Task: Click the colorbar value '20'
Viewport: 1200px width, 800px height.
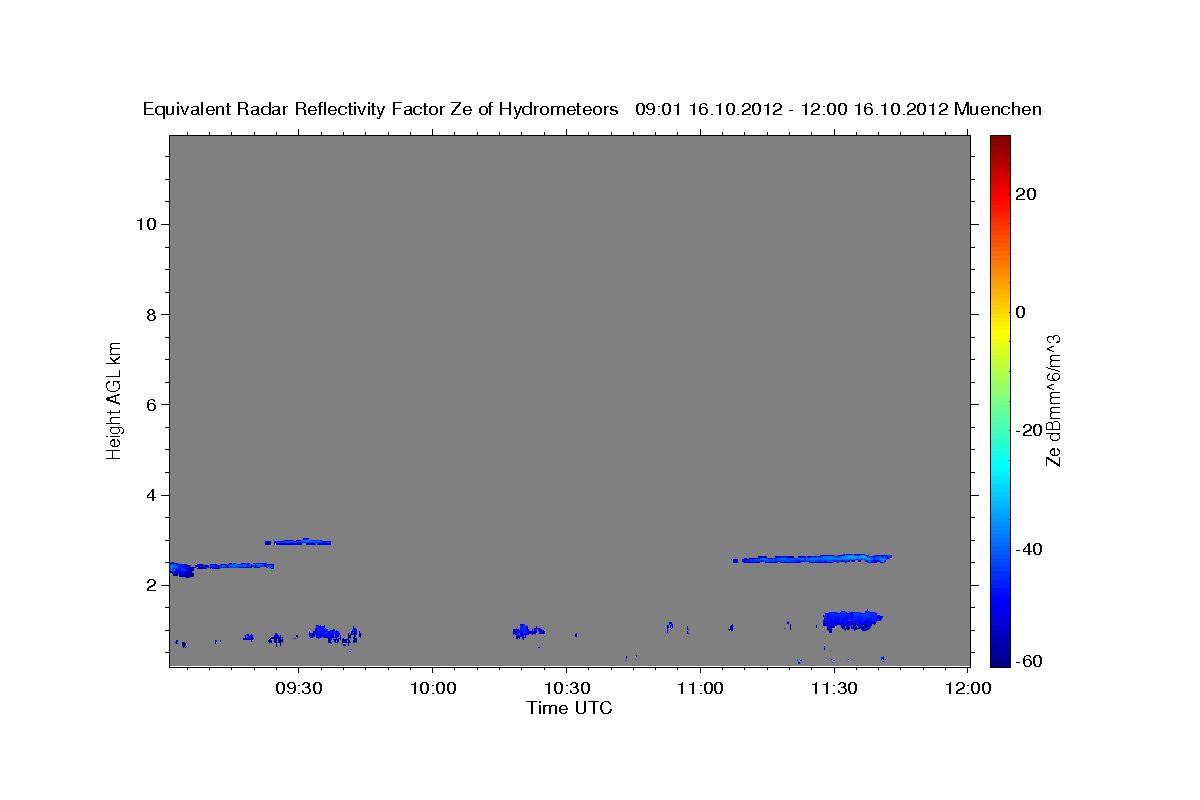Action: (1026, 194)
